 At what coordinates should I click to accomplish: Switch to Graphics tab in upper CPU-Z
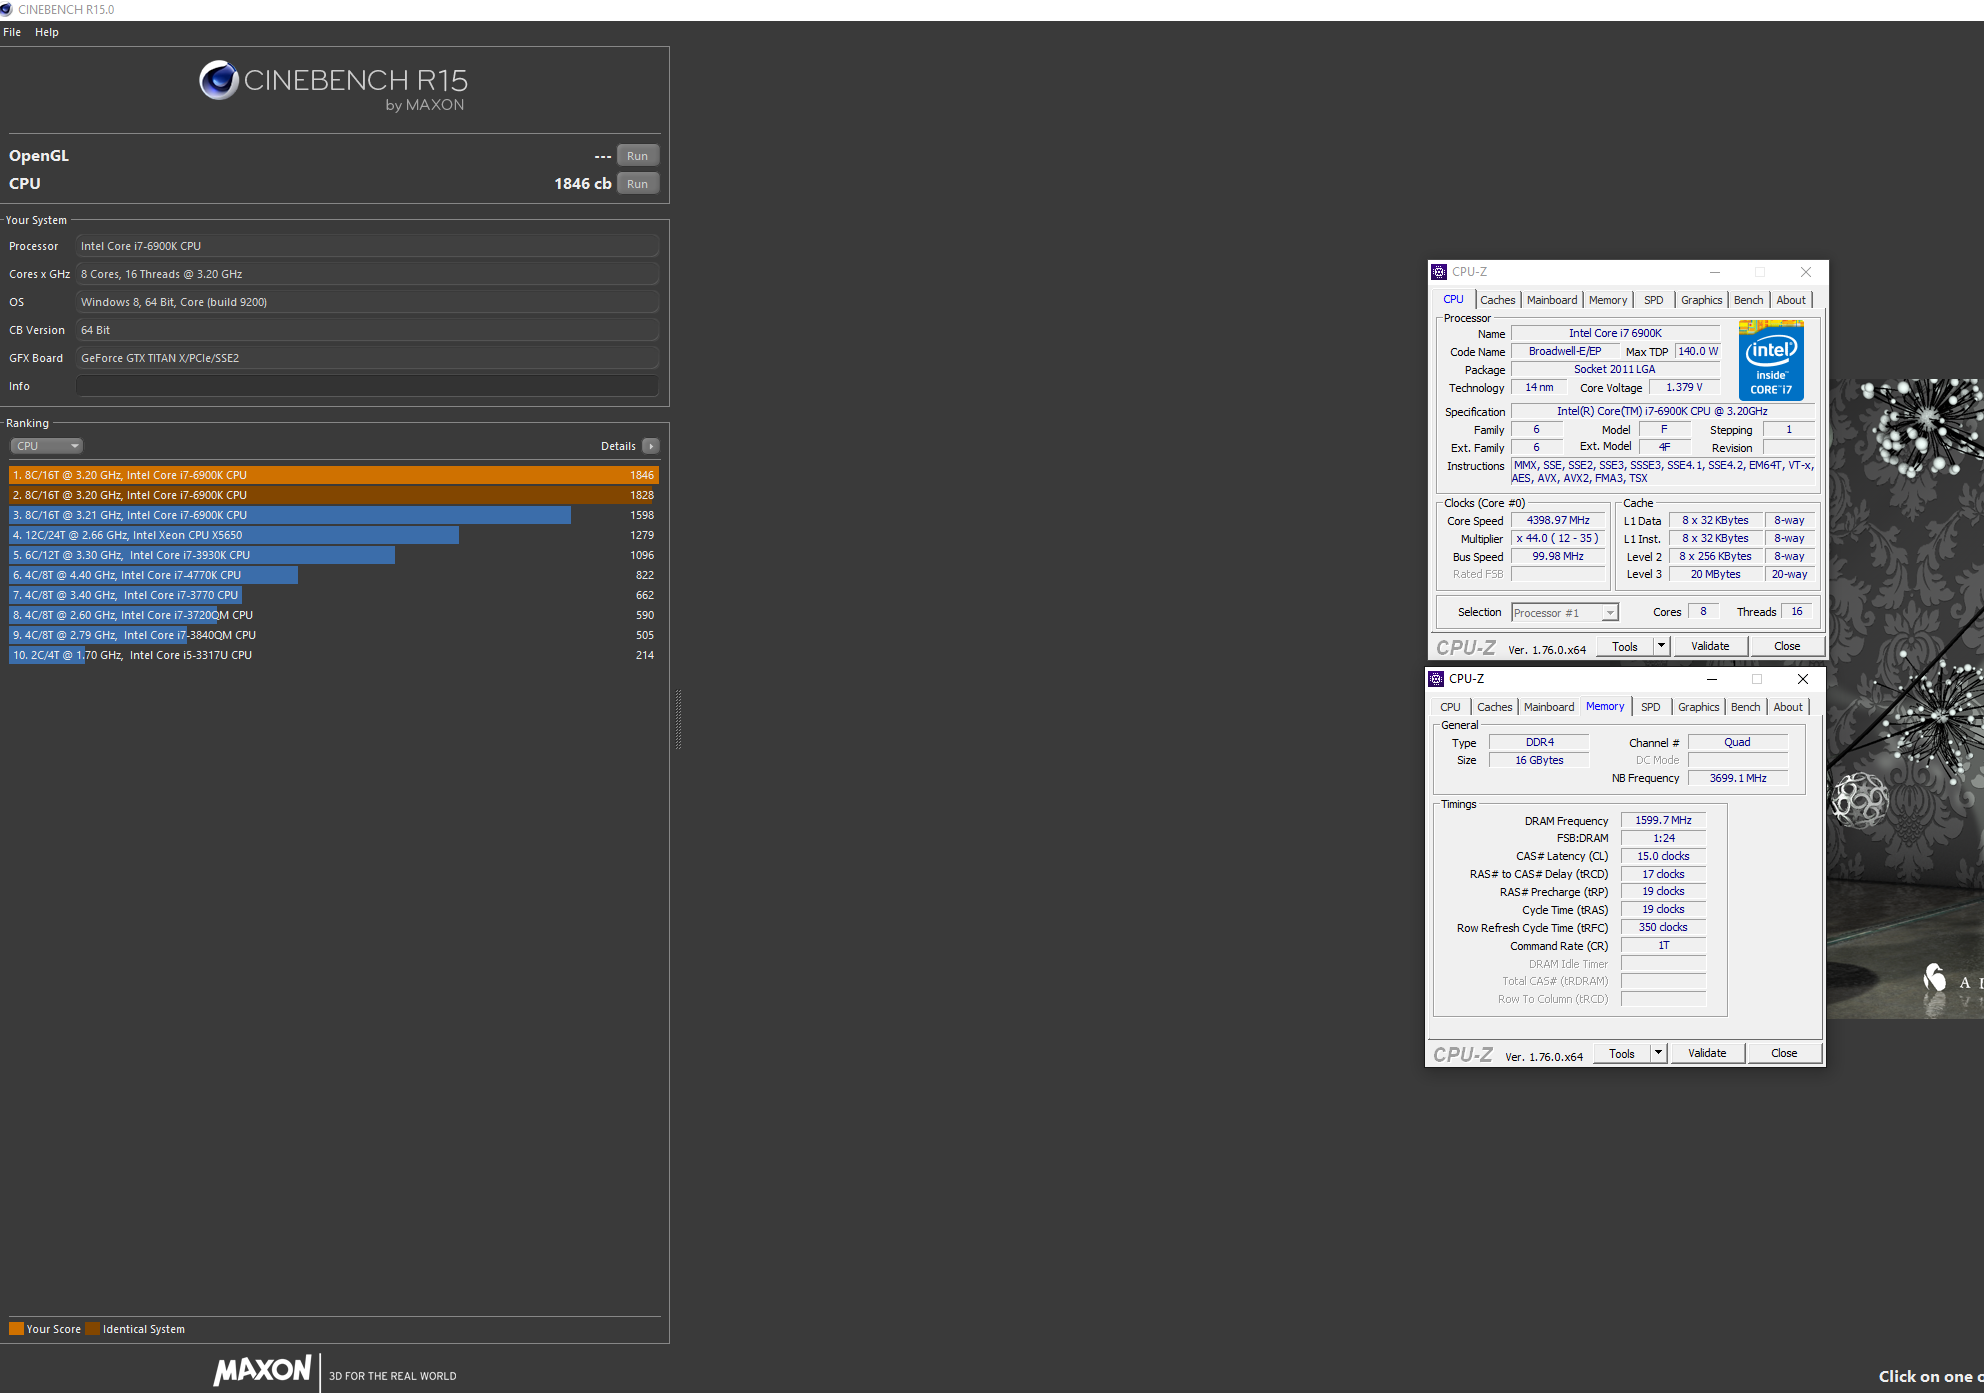coord(1701,300)
